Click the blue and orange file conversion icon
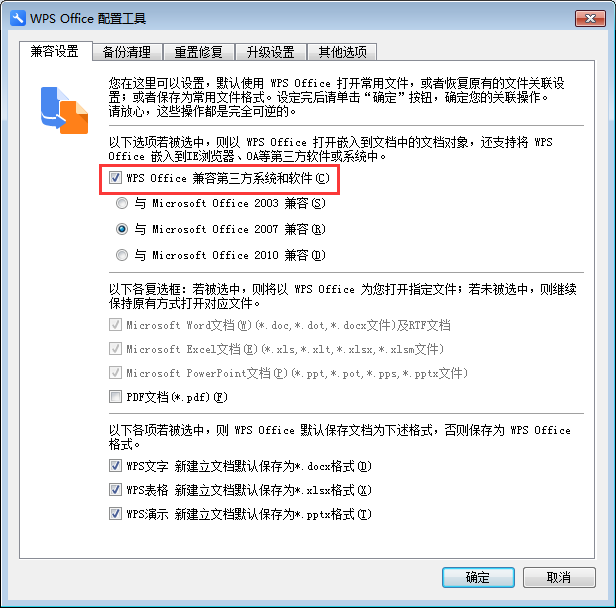 coord(64,110)
